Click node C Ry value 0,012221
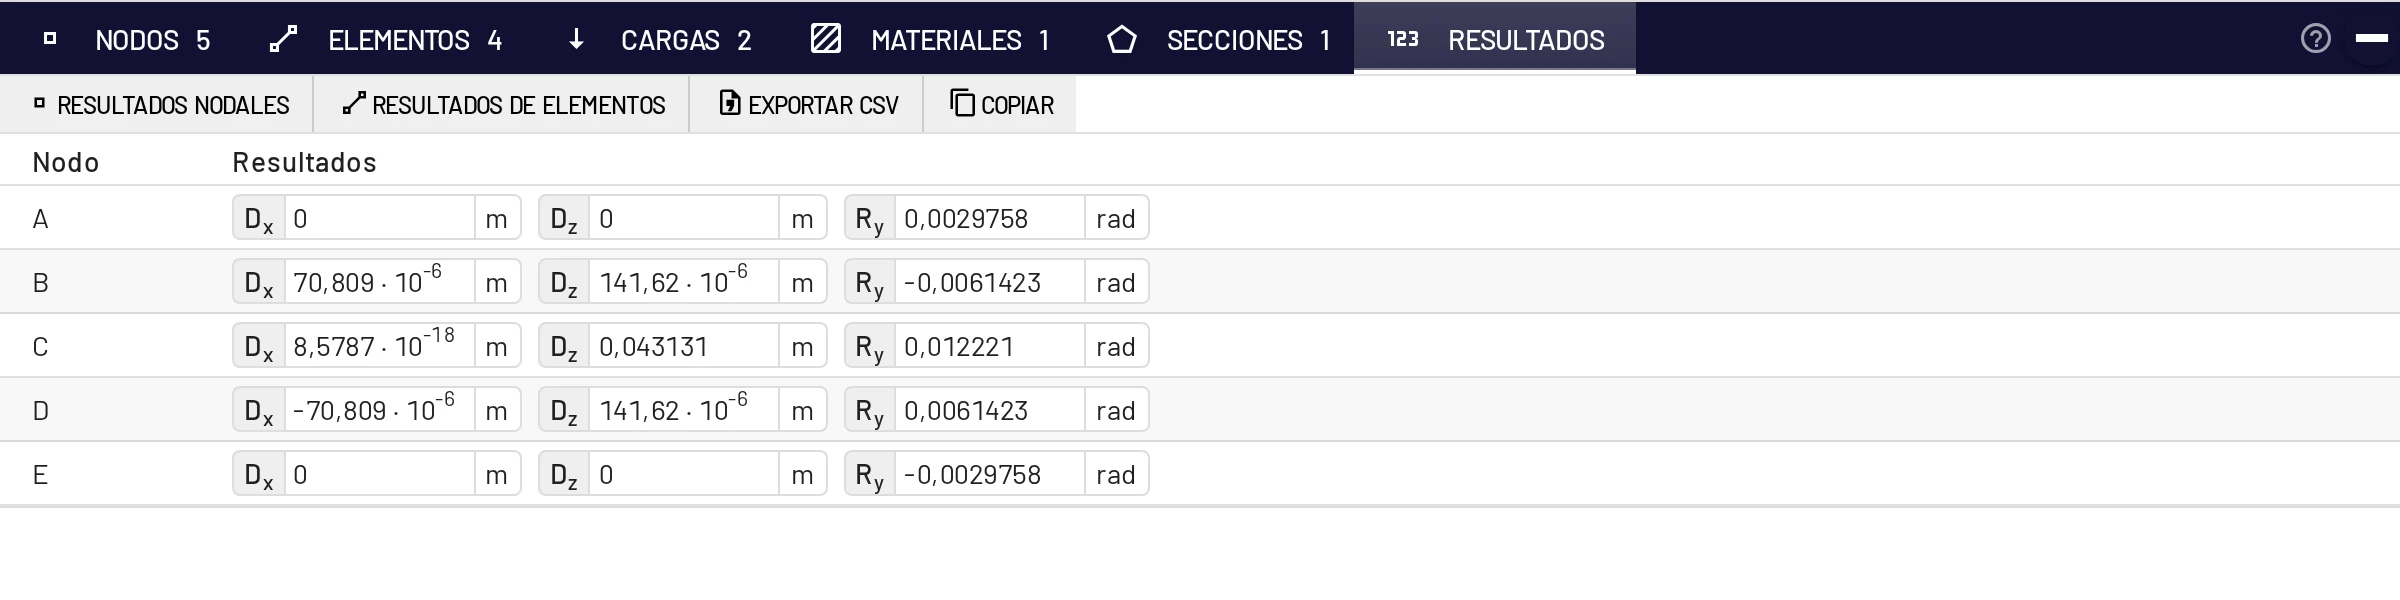Image resolution: width=2400 pixels, height=600 pixels. coord(990,346)
